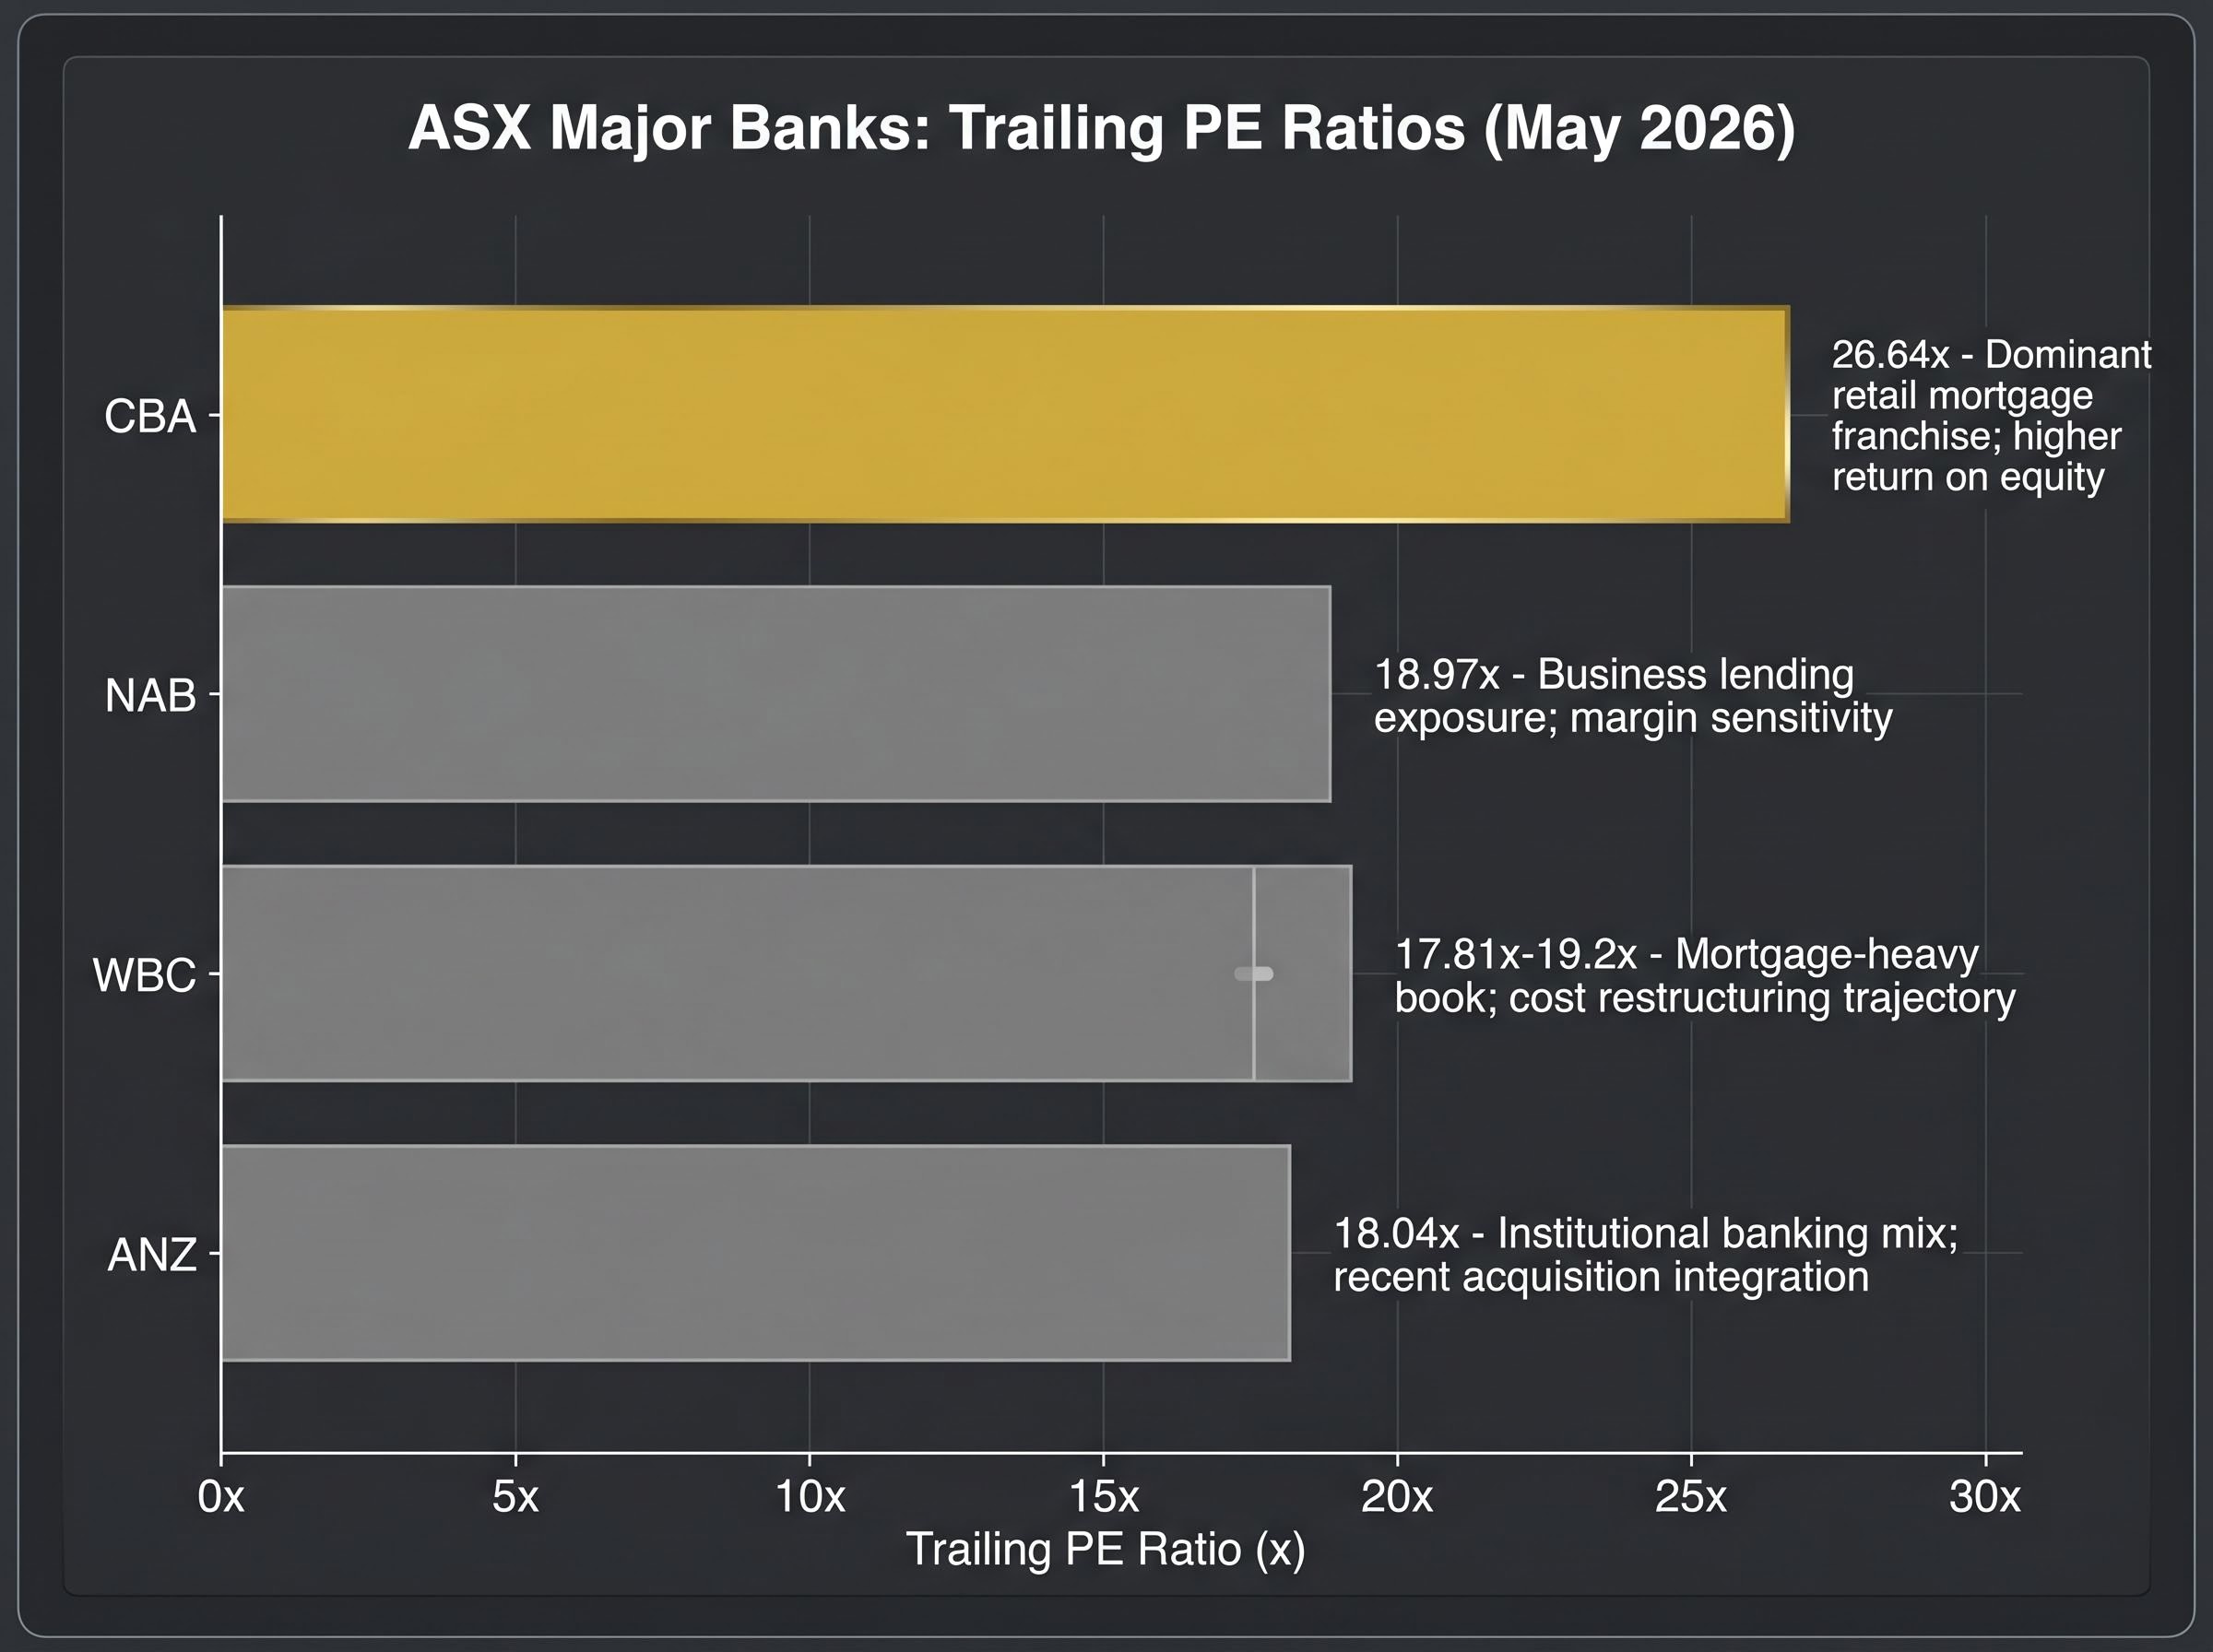Click the '18.97x - Business lending exposure' annotation
2213x1652 pixels.
coord(1633,696)
